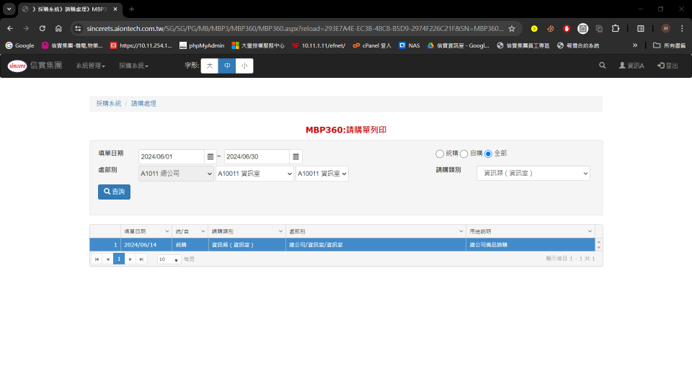The image size is (692, 371).
Task: Click the red extension icon in toolbar
Action: (567, 29)
